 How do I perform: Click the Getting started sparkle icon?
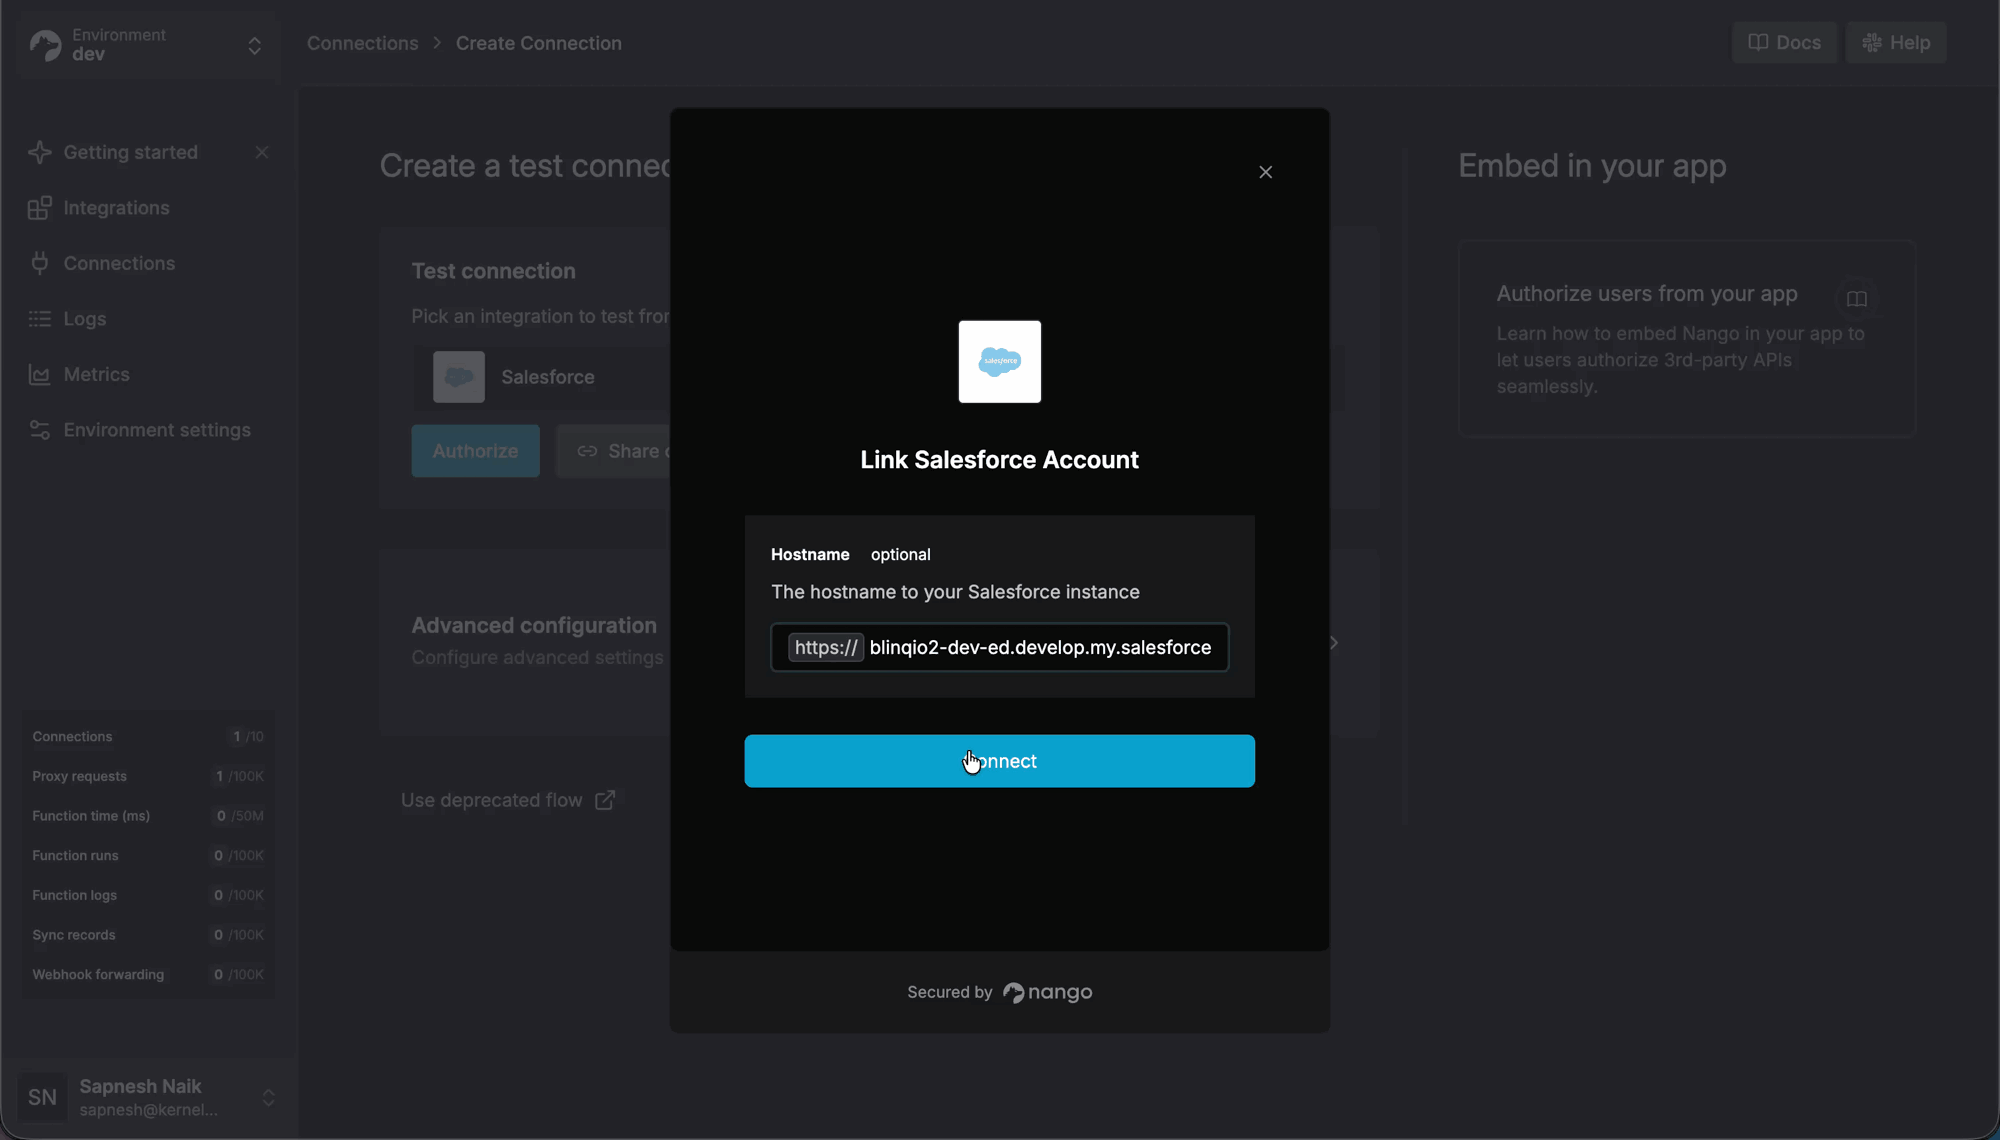40,152
